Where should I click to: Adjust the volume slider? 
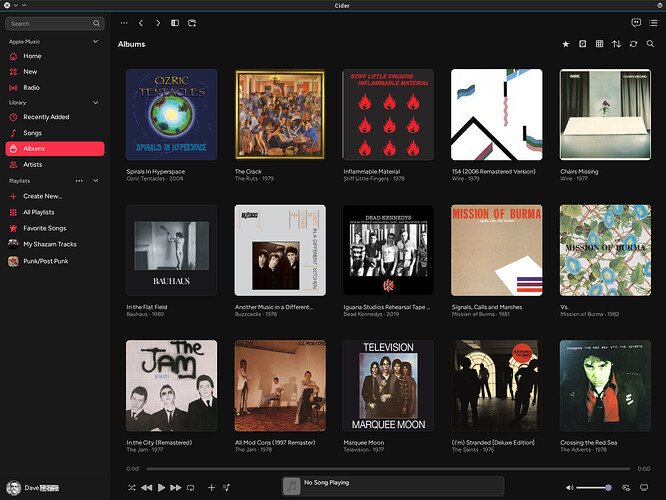594,488
